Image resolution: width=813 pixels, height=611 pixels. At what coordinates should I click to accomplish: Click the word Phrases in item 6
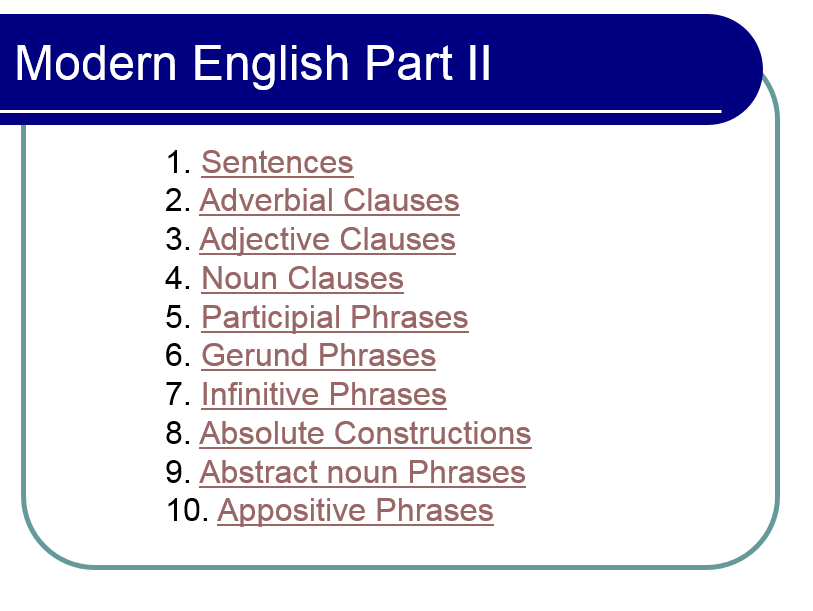(x=377, y=356)
